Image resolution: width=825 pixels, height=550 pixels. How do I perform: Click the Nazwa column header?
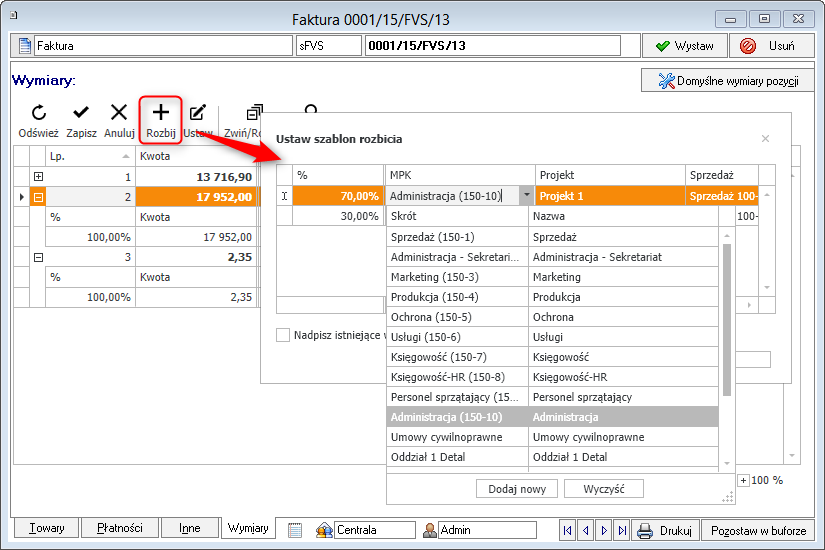click(623, 216)
